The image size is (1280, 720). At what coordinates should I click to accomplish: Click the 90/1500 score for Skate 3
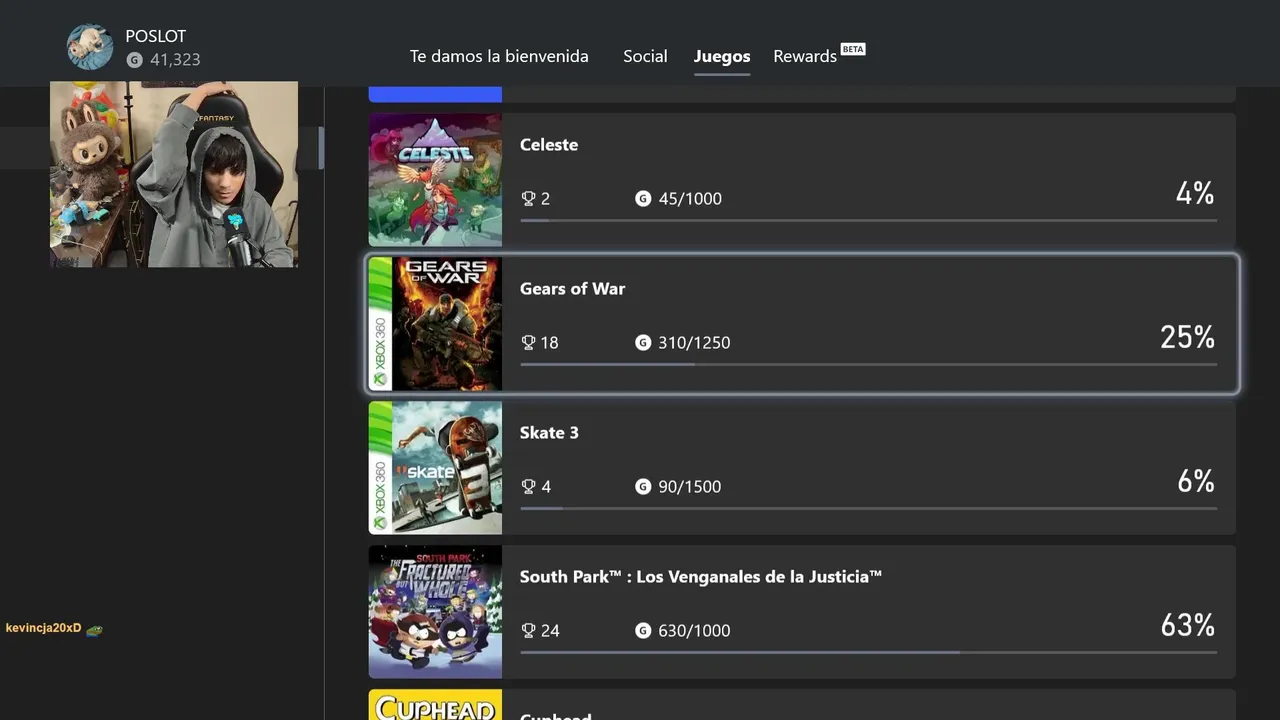pyautogui.click(x=689, y=486)
